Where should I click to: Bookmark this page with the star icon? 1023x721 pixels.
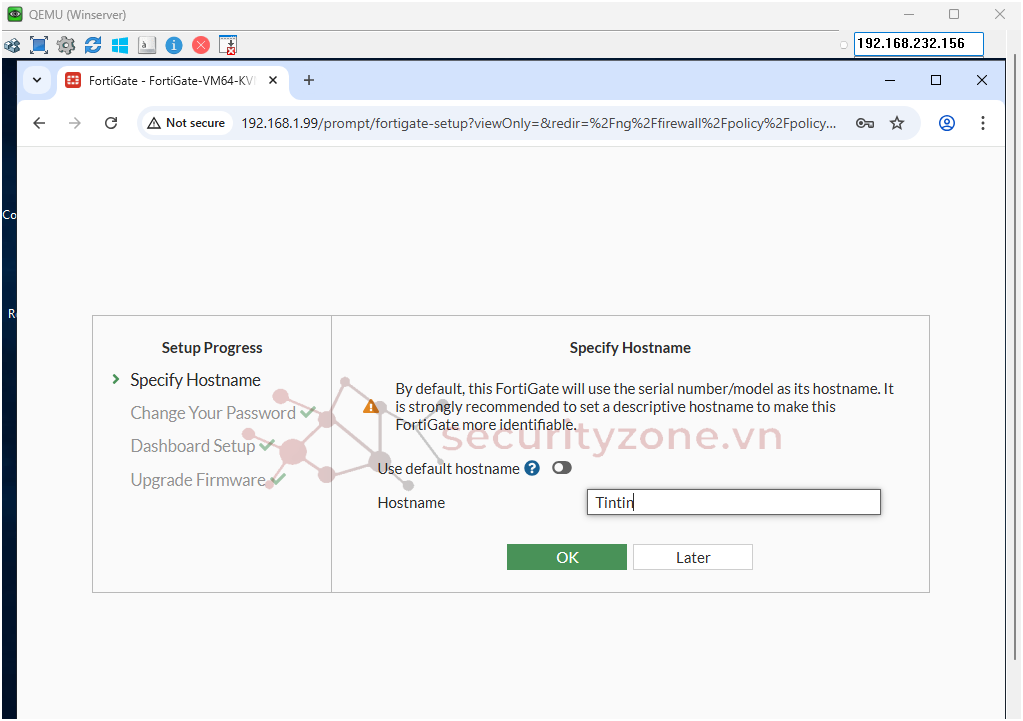[x=897, y=123]
